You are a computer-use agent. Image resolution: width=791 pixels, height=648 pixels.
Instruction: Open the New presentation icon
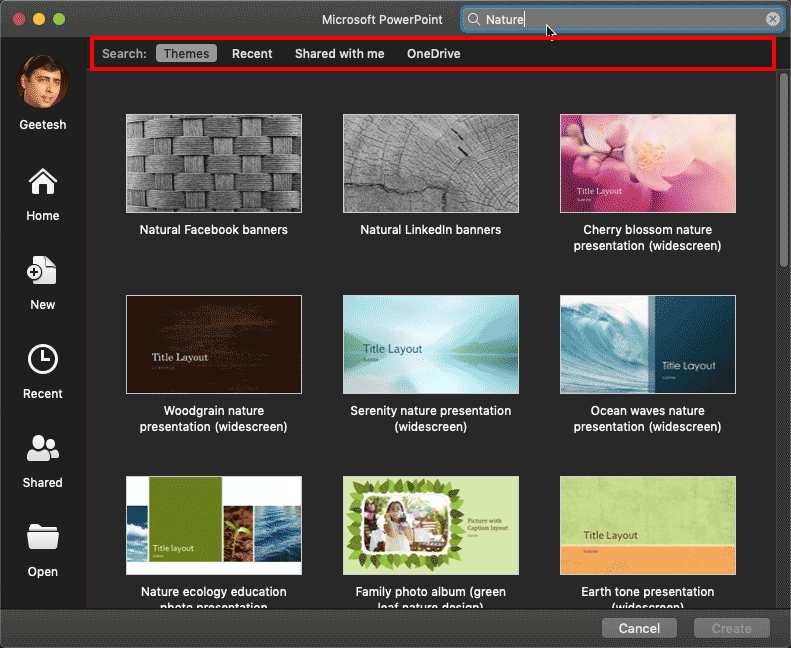click(42, 271)
